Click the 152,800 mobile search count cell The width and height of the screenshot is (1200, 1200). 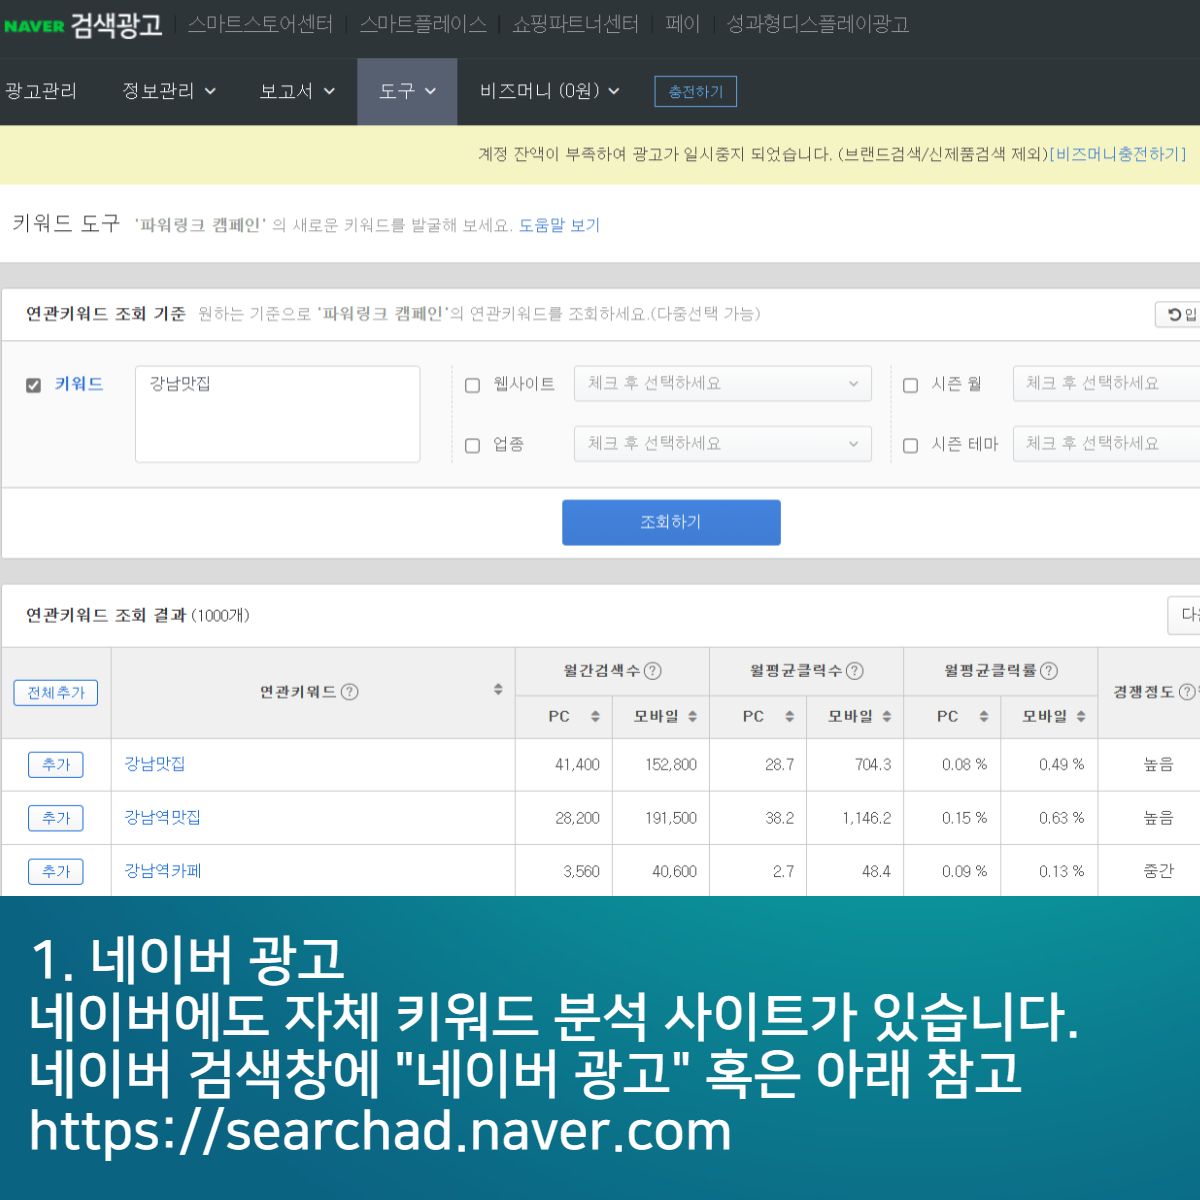pyautogui.click(x=661, y=765)
